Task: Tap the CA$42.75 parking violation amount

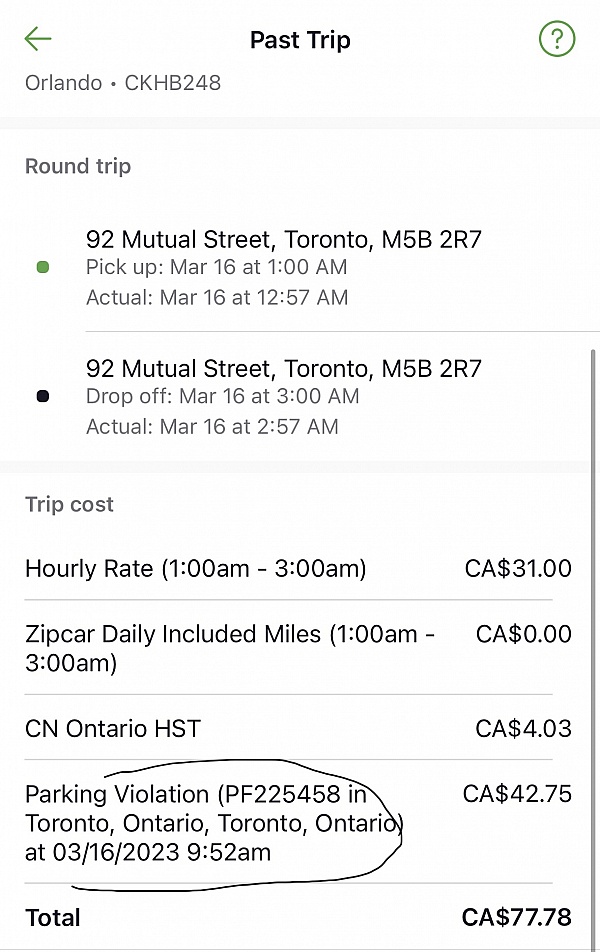Action: [x=517, y=794]
